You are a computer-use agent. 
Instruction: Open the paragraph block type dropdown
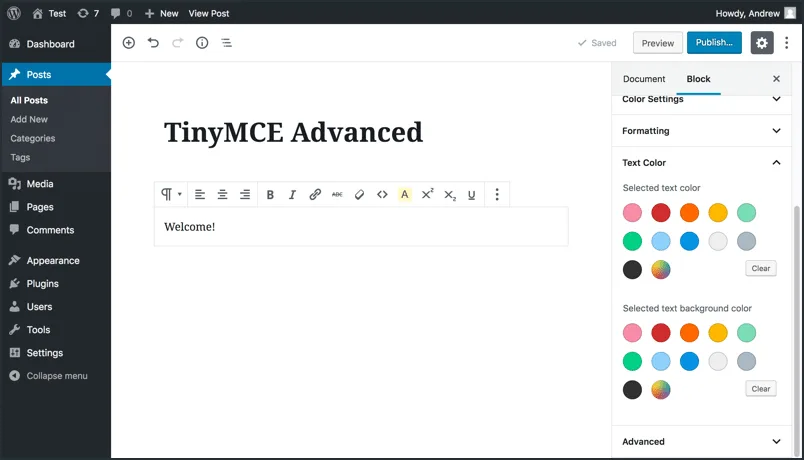point(171,195)
